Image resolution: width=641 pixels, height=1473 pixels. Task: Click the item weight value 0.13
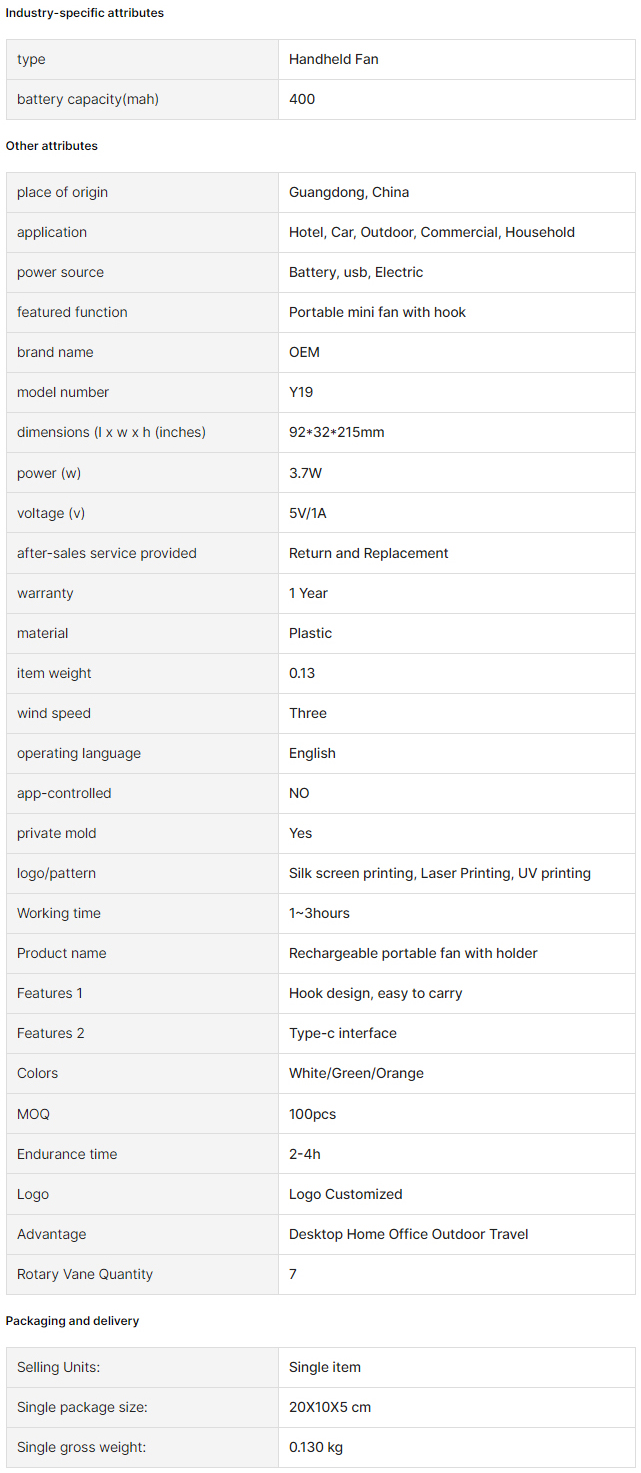(x=302, y=673)
